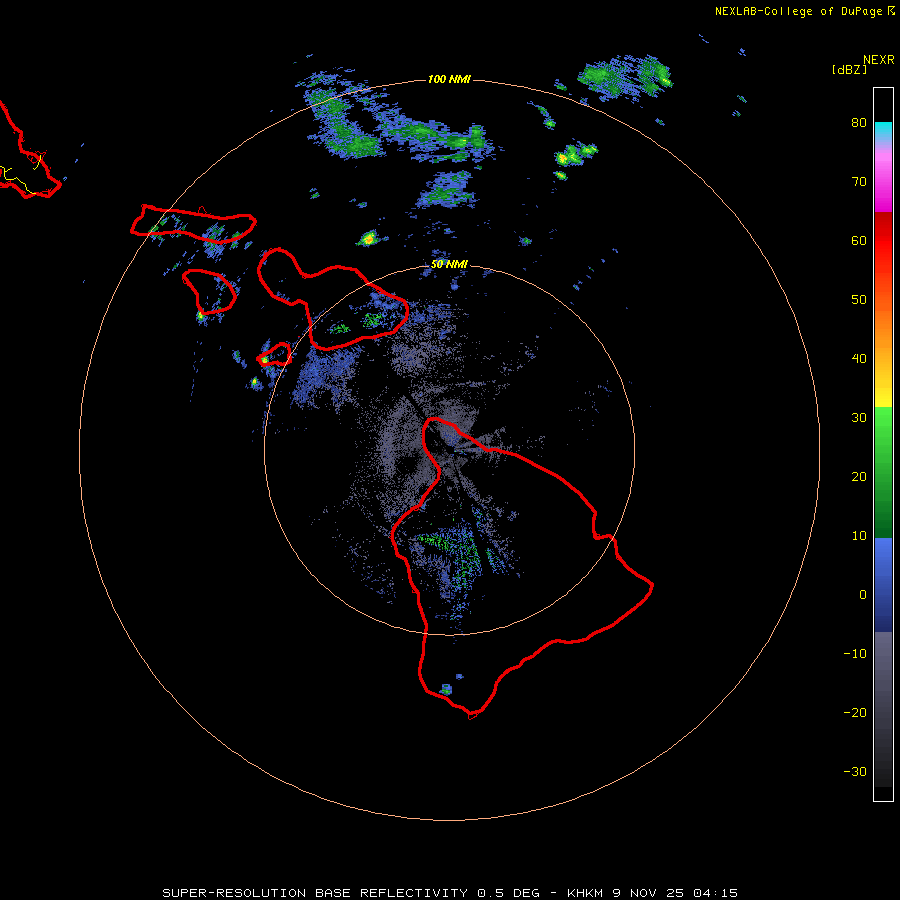Image resolution: width=900 pixels, height=900 pixels.
Task: Click the -10 value on dBZ scale
Action: [855, 654]
